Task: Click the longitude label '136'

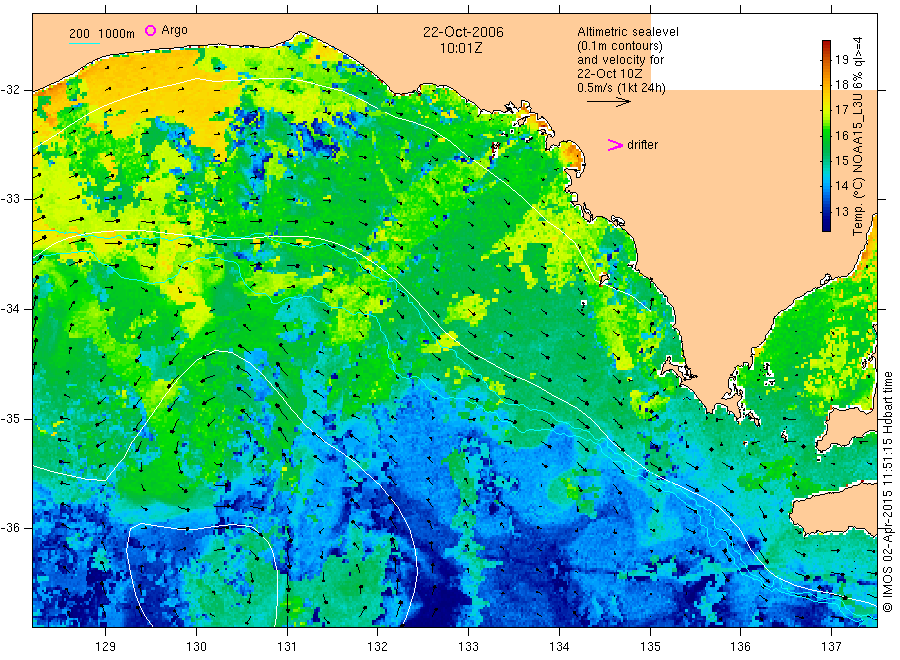Action: pos(740,647)
